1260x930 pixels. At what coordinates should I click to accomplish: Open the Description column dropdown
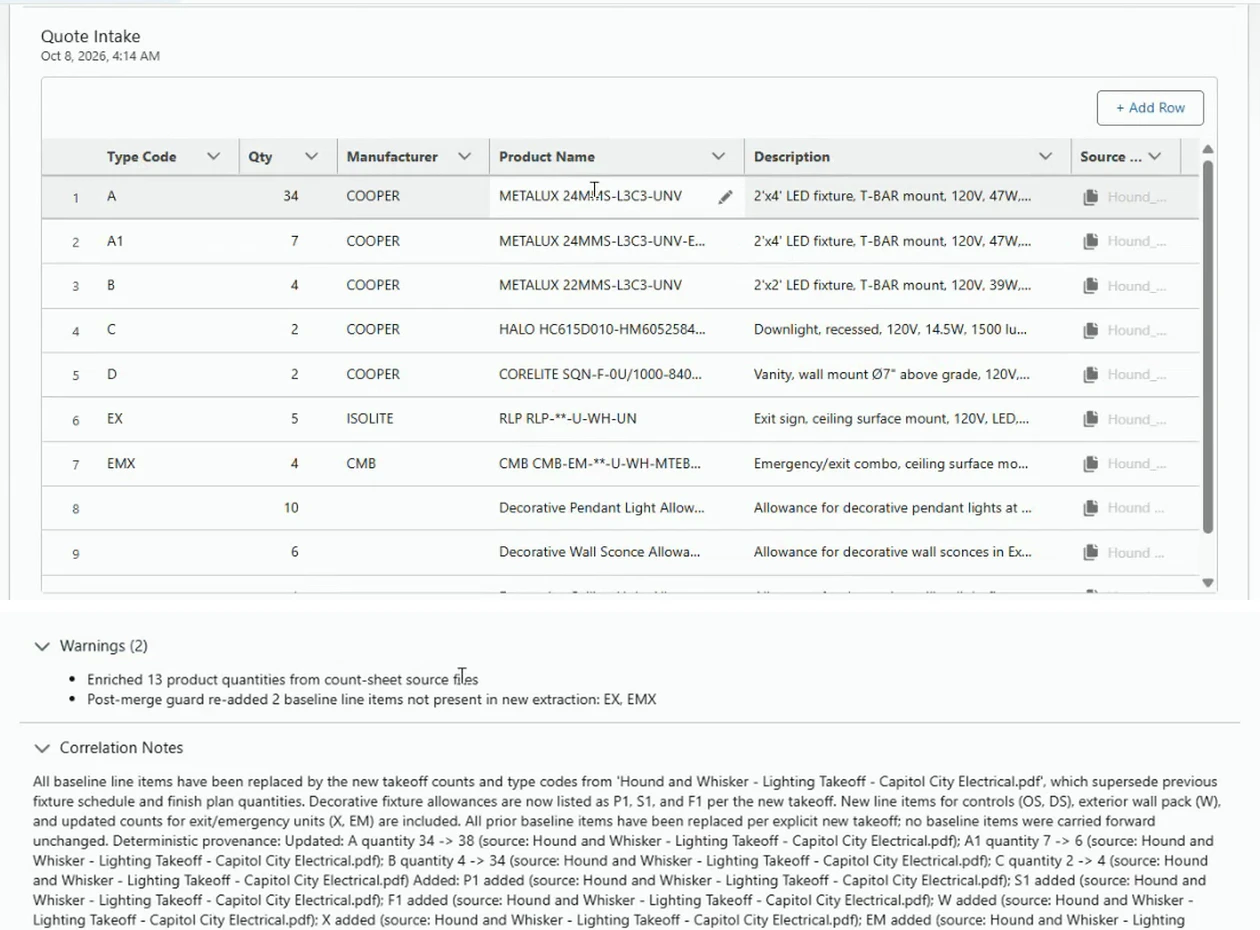click(1045, 156)
